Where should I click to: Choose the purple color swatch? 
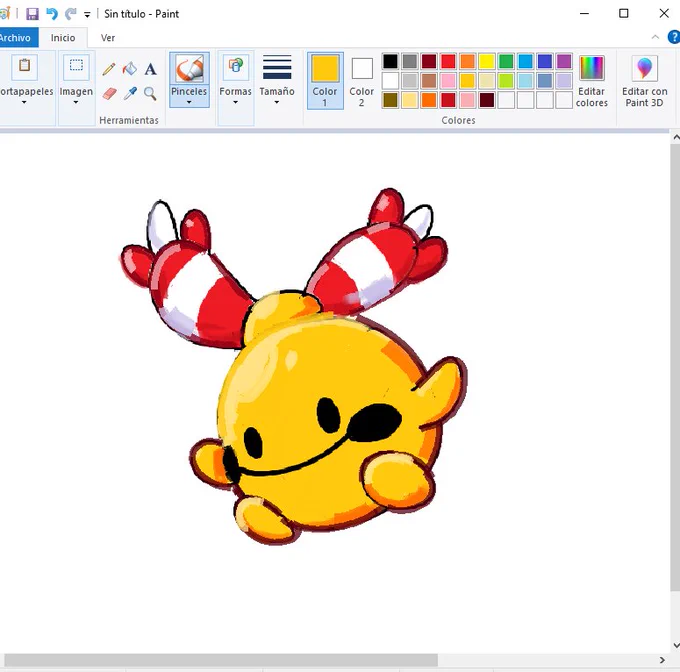pyautogui.click(x=564, y=61)
